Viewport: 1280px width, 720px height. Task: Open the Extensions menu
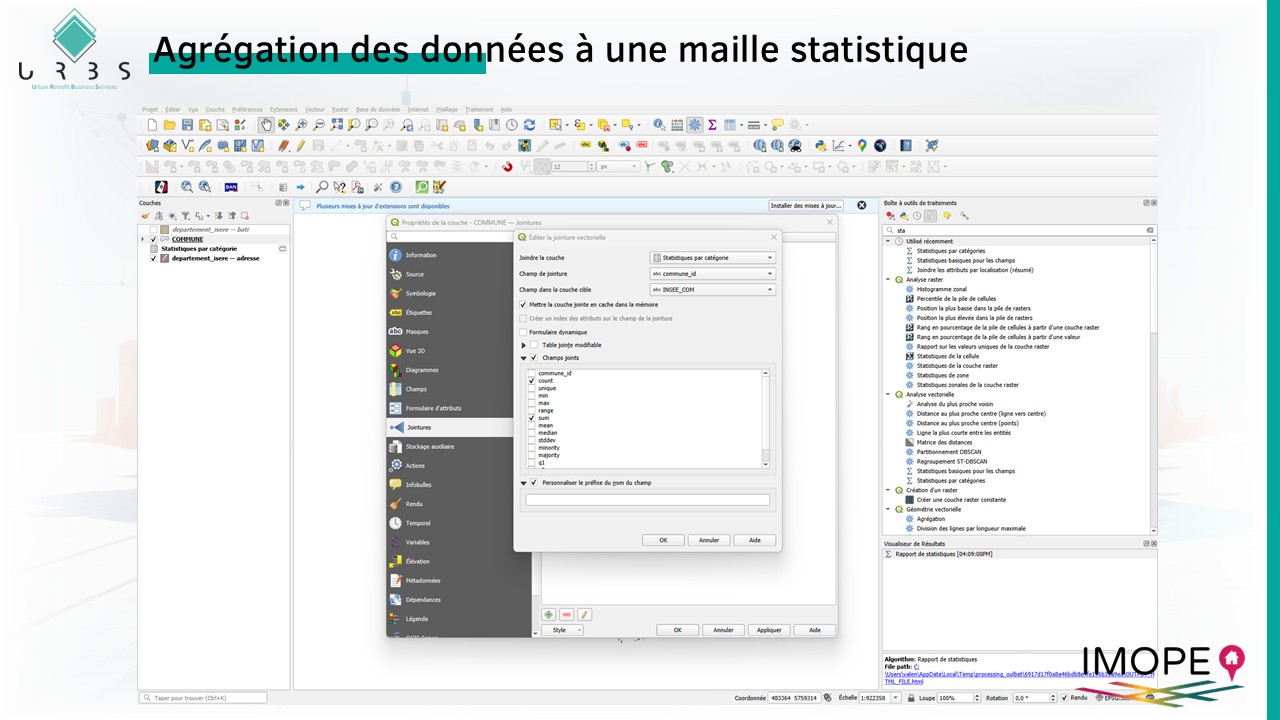(x=283, y=109)
